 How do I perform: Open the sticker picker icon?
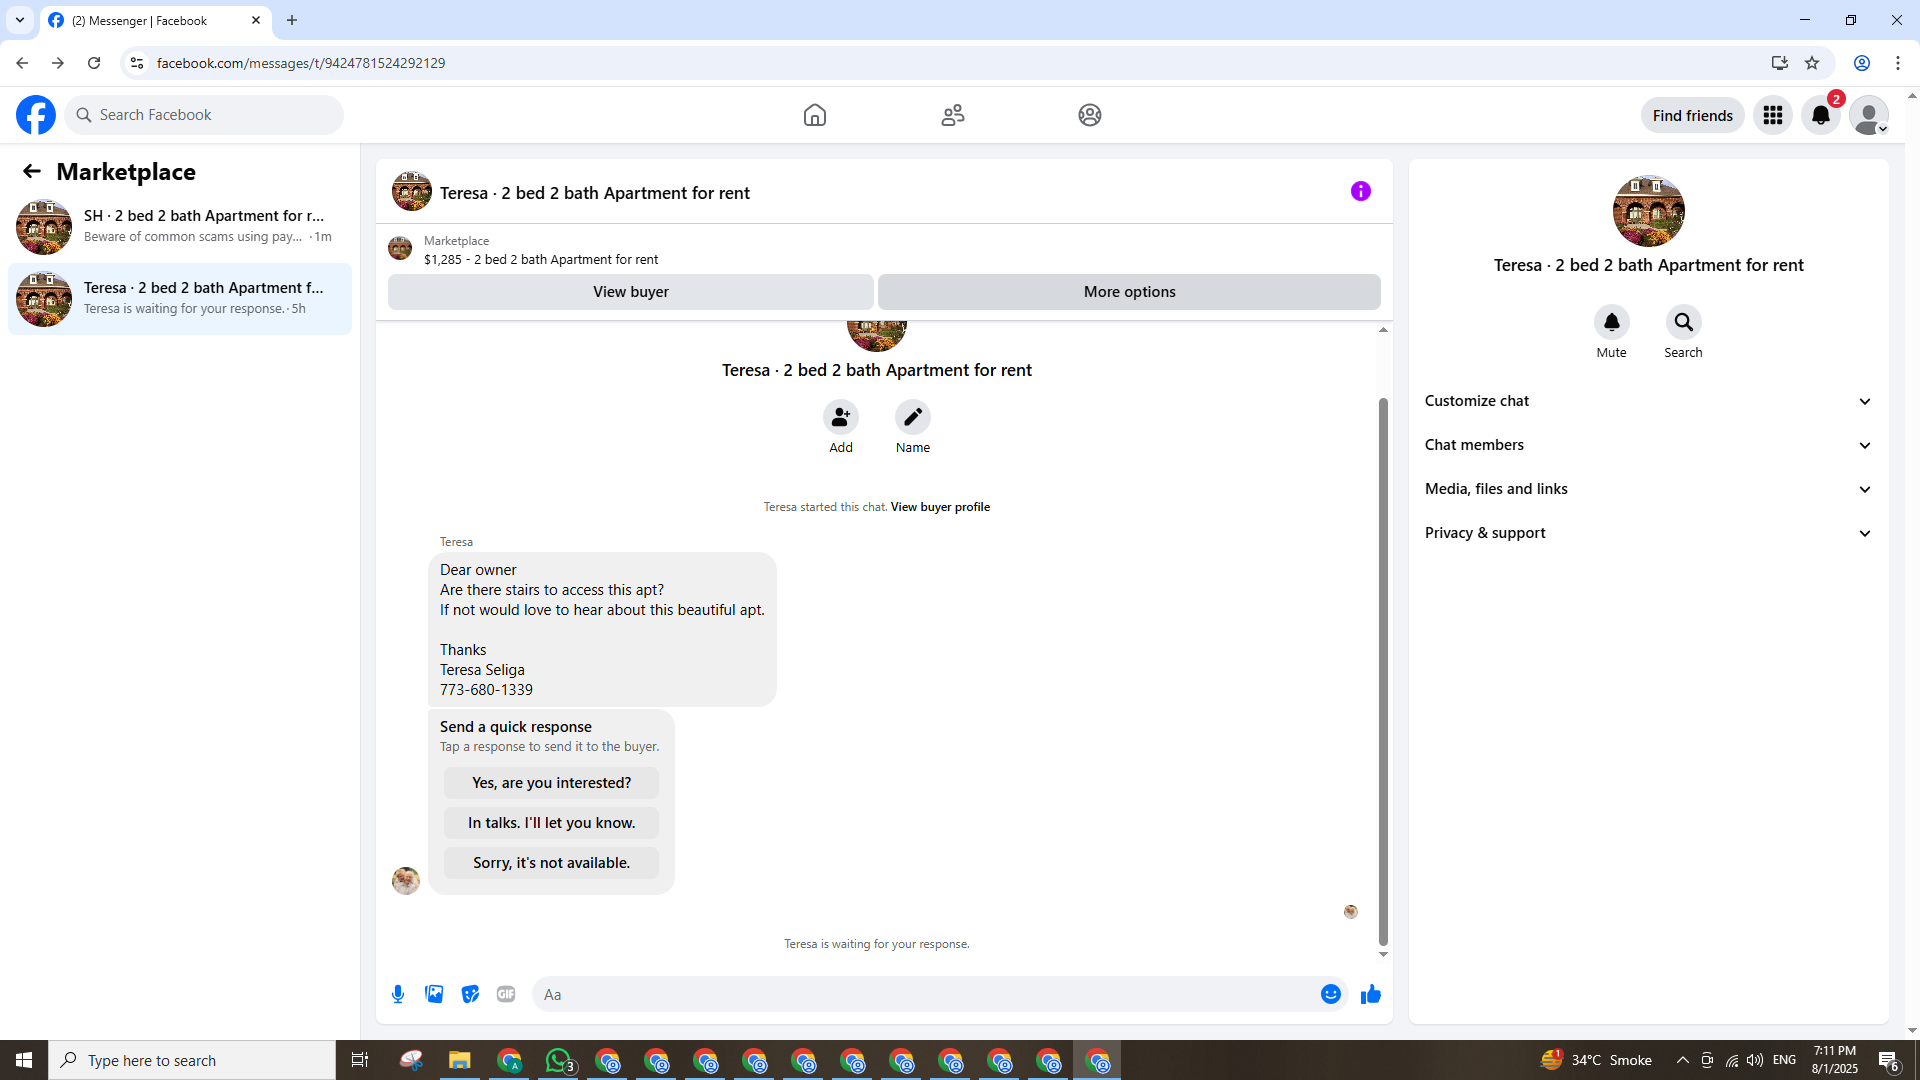tap(470, 994)
